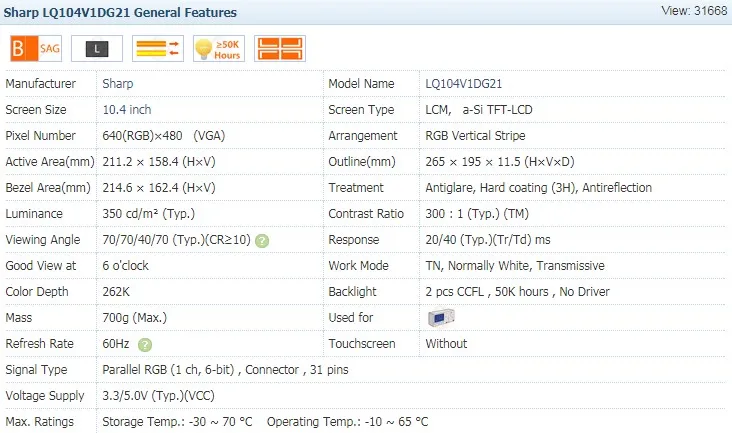Image resolution: width=732 pixels, height=433 pixels.
Task: Click the Sharp LQ104V1DG21 General Features heading
Action: [x=120, y=12]
